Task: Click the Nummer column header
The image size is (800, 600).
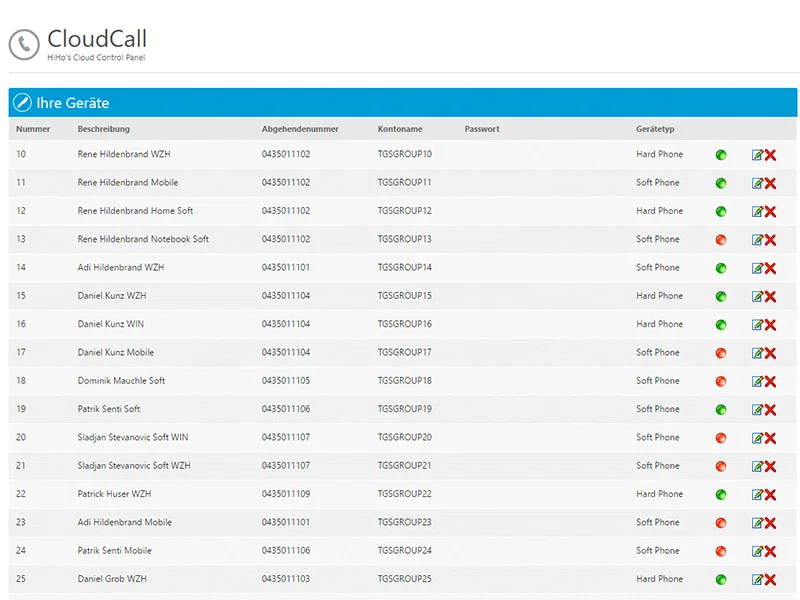Action: click(x=33, y=129)
